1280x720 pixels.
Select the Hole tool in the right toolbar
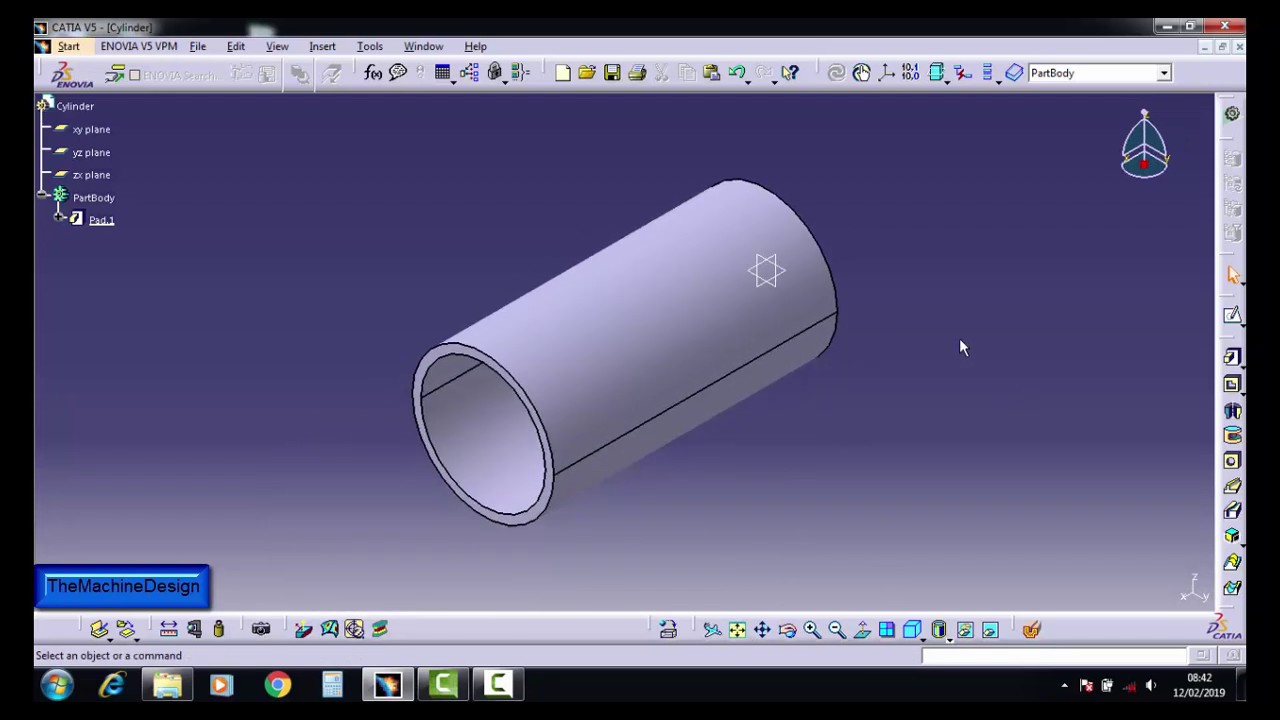tap(1232, 461)
